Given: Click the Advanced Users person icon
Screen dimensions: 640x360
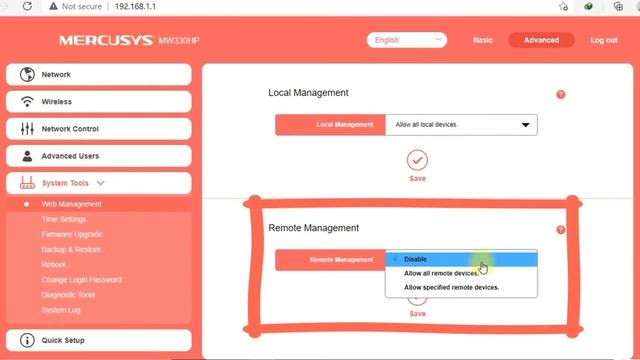Looking at the screenshot, I should coord(27,156).
